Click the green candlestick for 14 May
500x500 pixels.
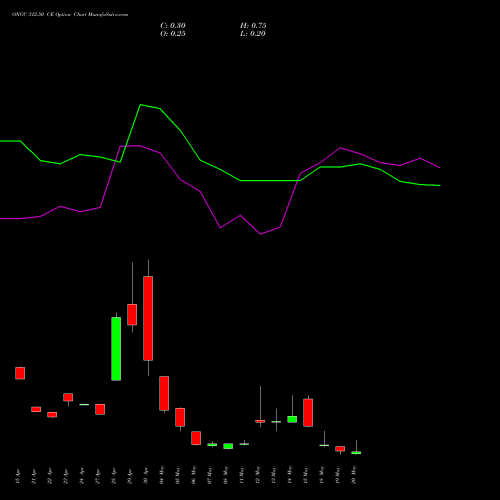292,419
